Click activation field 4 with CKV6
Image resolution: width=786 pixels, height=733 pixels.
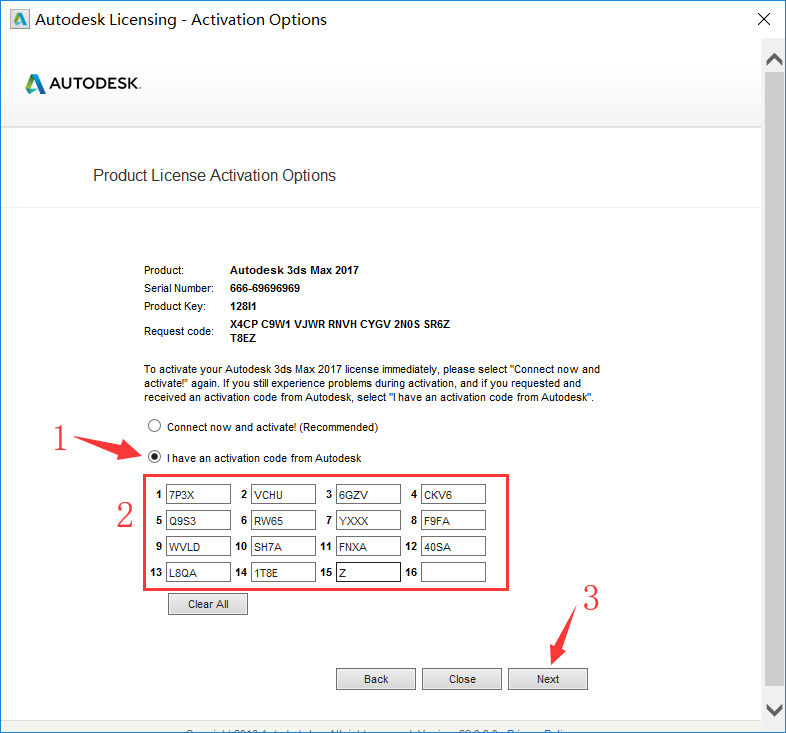tap(452, 494)
